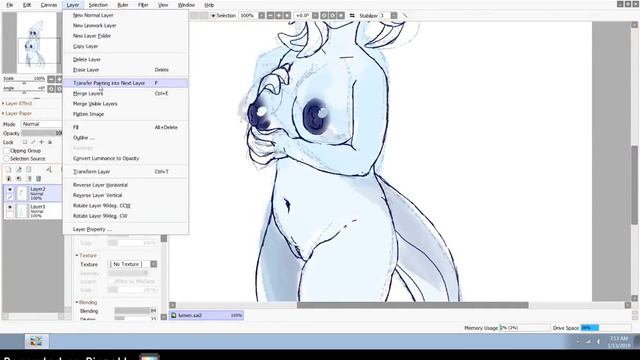The image size is (640, 360).
Task: Click the network icon in system tray
Action: tap(588, 341)
